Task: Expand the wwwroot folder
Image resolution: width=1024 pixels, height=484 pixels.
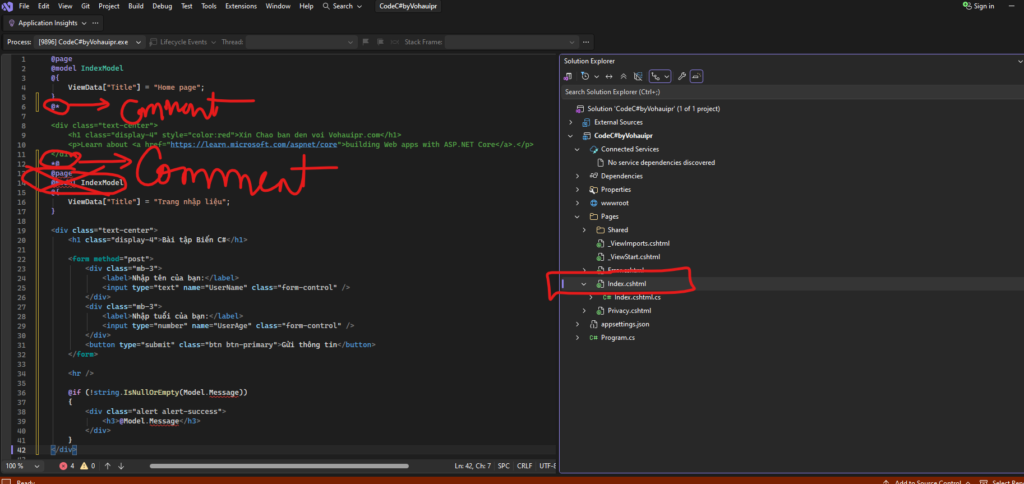Action: pos(578,202)
